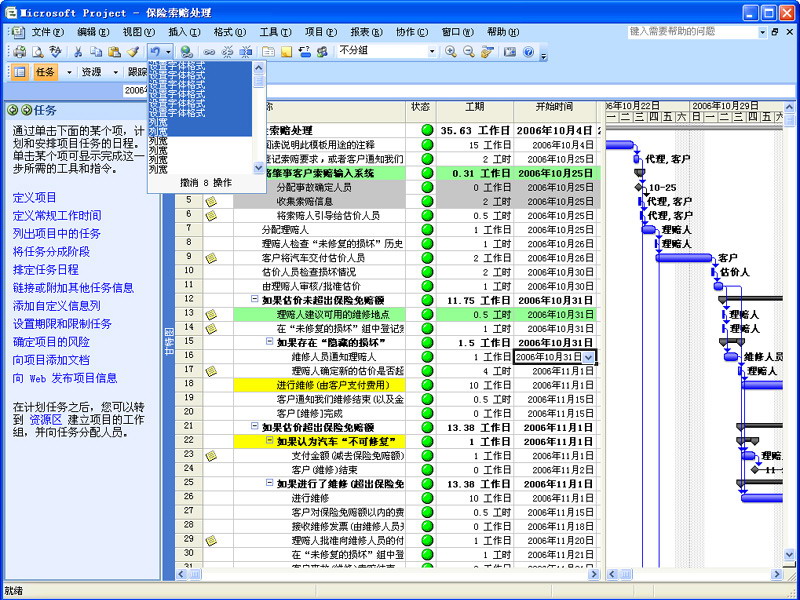The width and height of the screenshot is (800, 600).
Task: Click the 资源区 link
Action: [x=45, y=420]
